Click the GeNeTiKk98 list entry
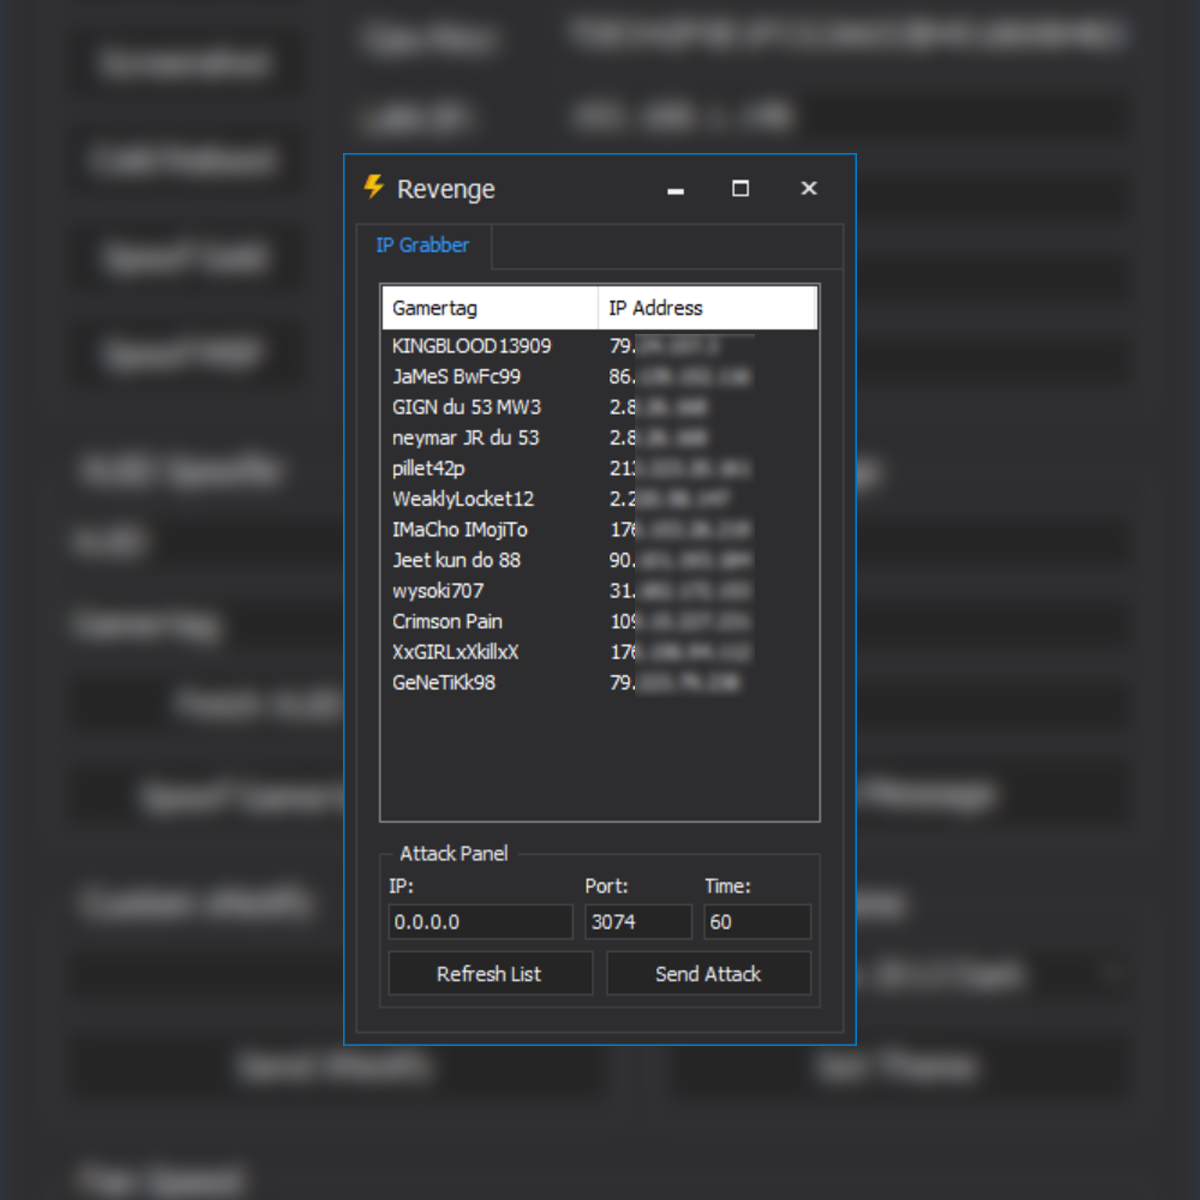The height and width of the screenshot is (1200, 1200). coord(443,683)
